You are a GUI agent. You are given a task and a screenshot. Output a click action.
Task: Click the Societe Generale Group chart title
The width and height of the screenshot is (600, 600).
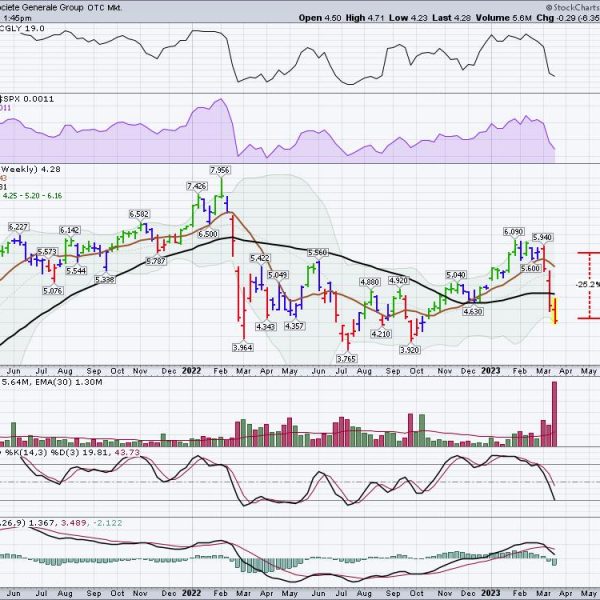tap(61, 7)
